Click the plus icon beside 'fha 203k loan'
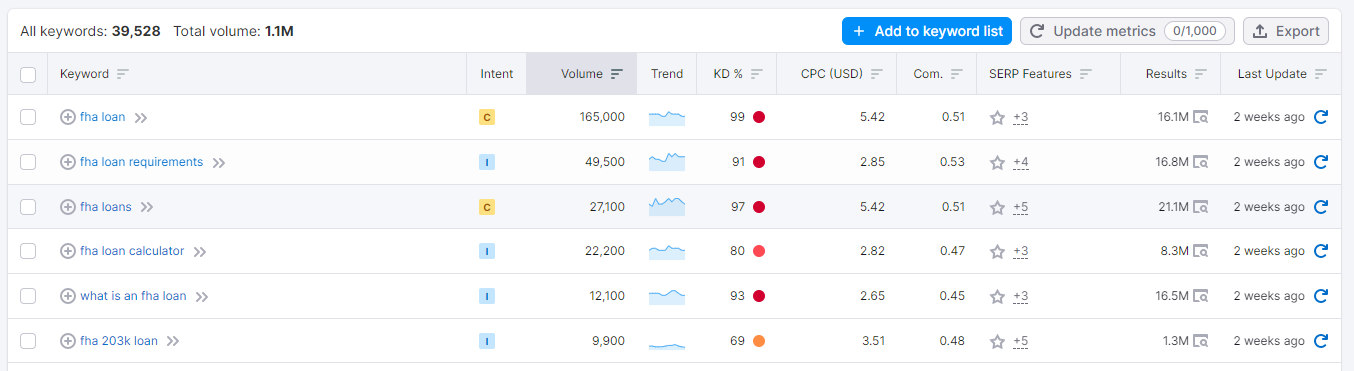1354x371 pixels. coord(68,341)
